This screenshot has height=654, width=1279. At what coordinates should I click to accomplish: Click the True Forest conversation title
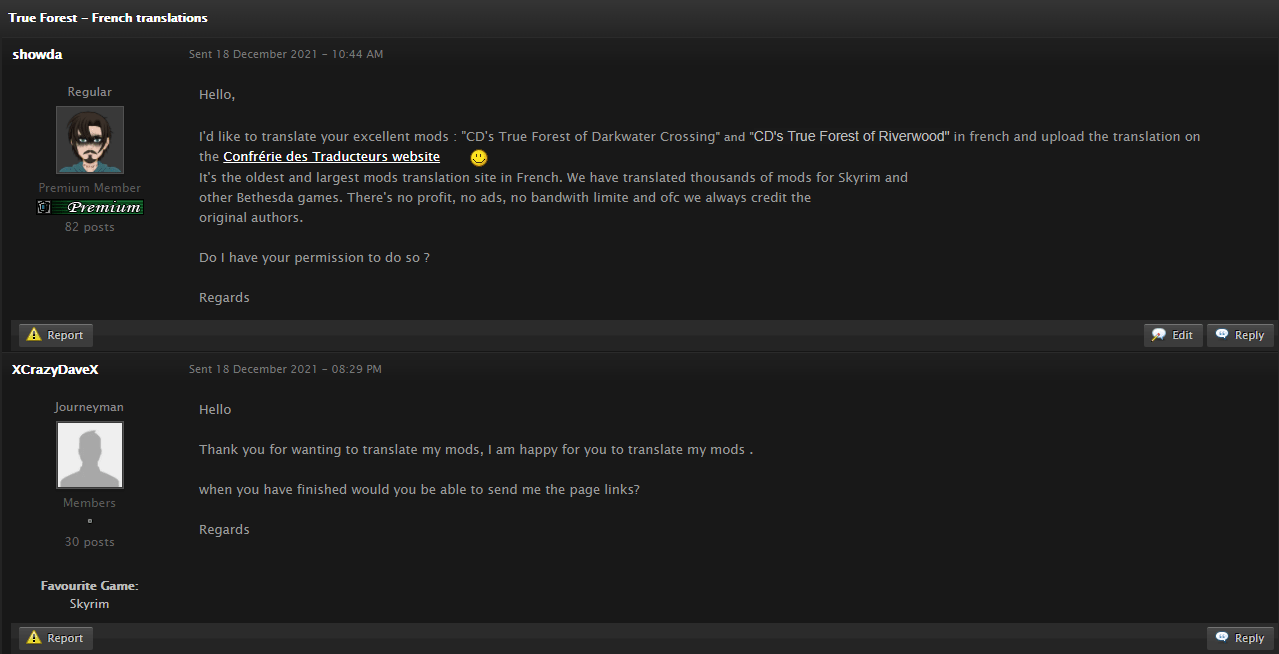point(108,18)
